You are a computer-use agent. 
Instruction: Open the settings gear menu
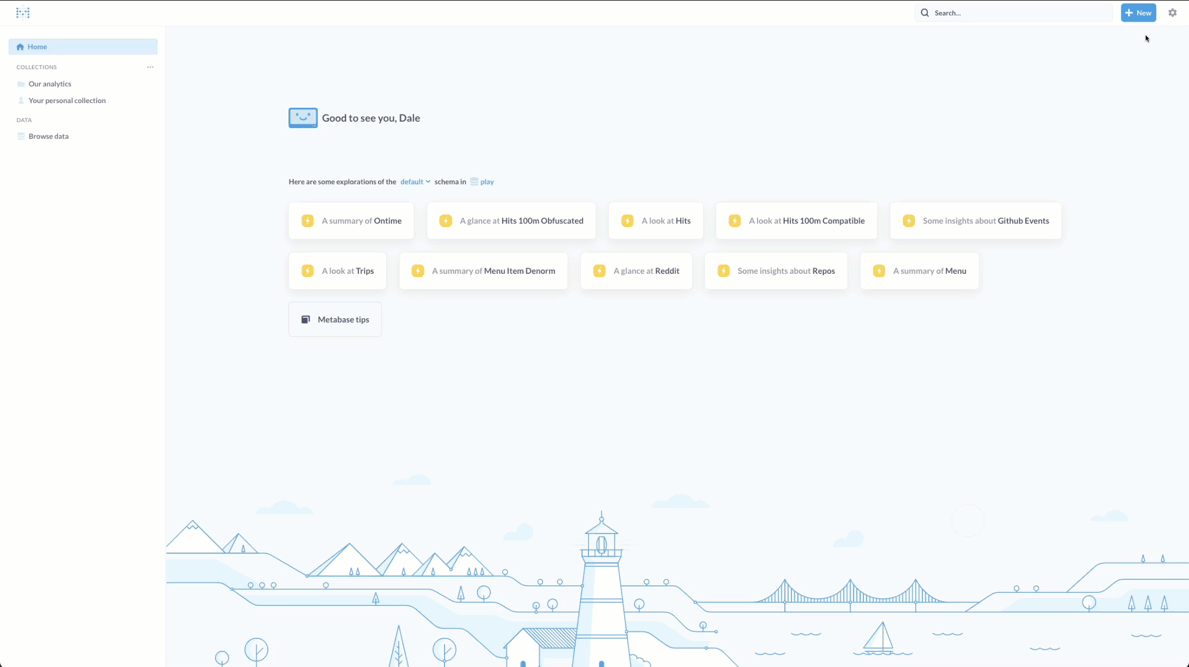pos(1172,13)
